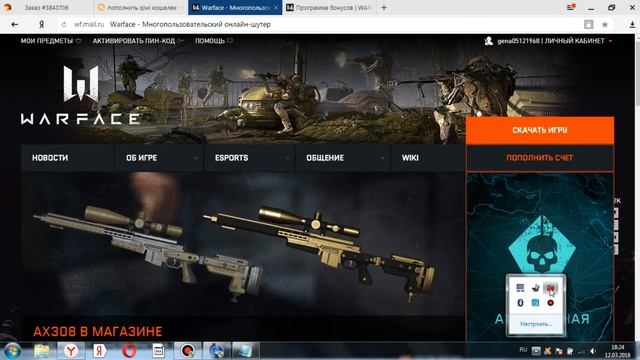Open the screen recorder taskbar icon

[188, 351]
